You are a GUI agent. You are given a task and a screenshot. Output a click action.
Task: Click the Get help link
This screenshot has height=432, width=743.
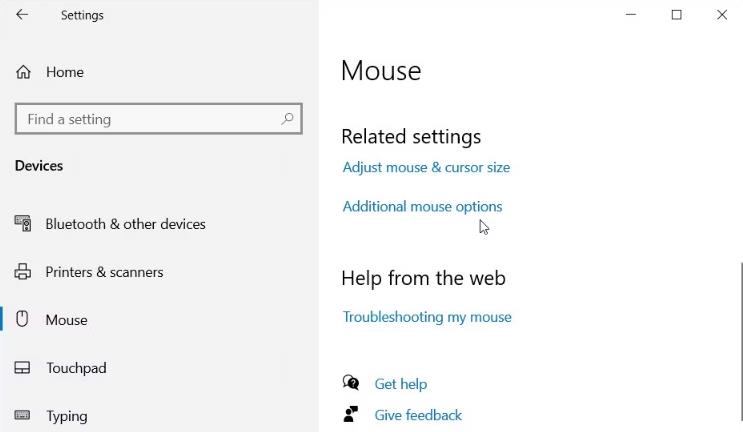[400, 384]
